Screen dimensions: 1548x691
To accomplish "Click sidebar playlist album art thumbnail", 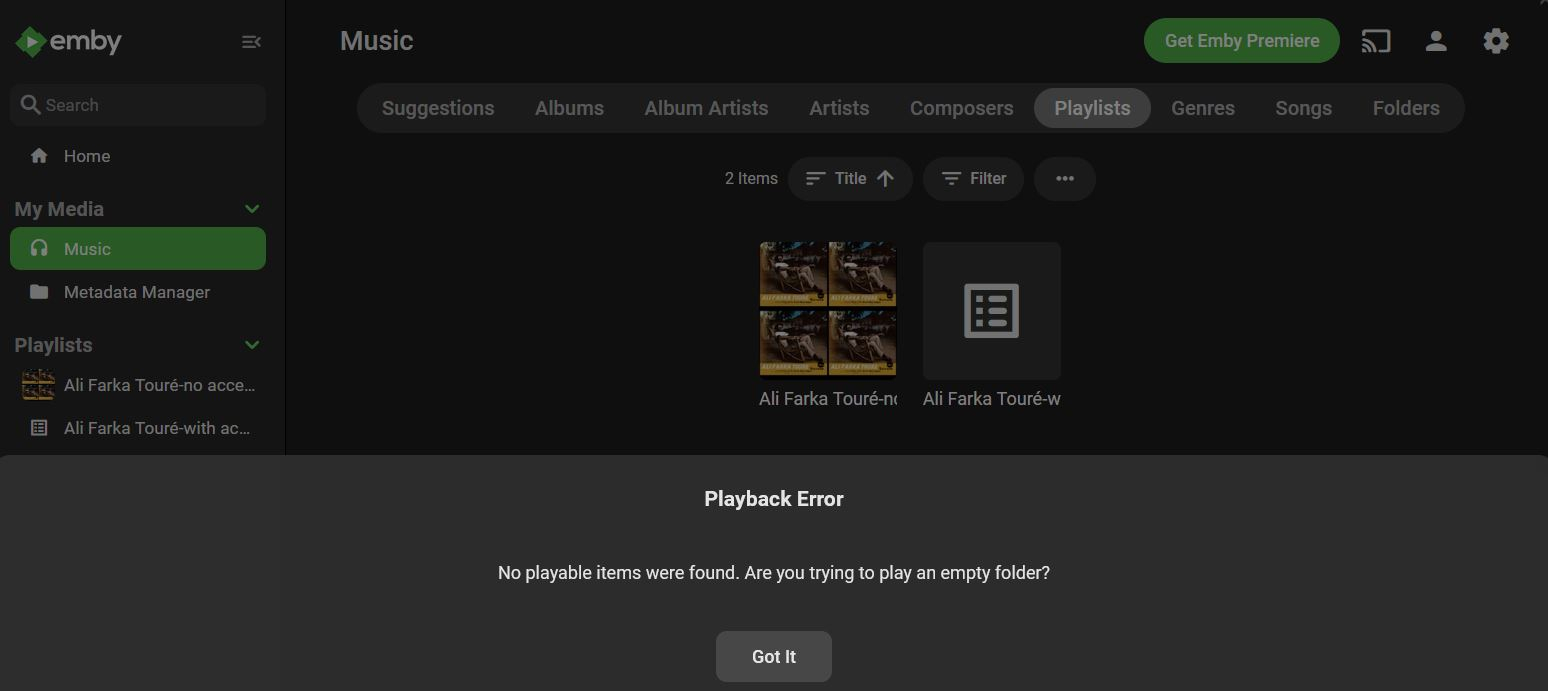I will pyautogui.click(x=38, y=385).
